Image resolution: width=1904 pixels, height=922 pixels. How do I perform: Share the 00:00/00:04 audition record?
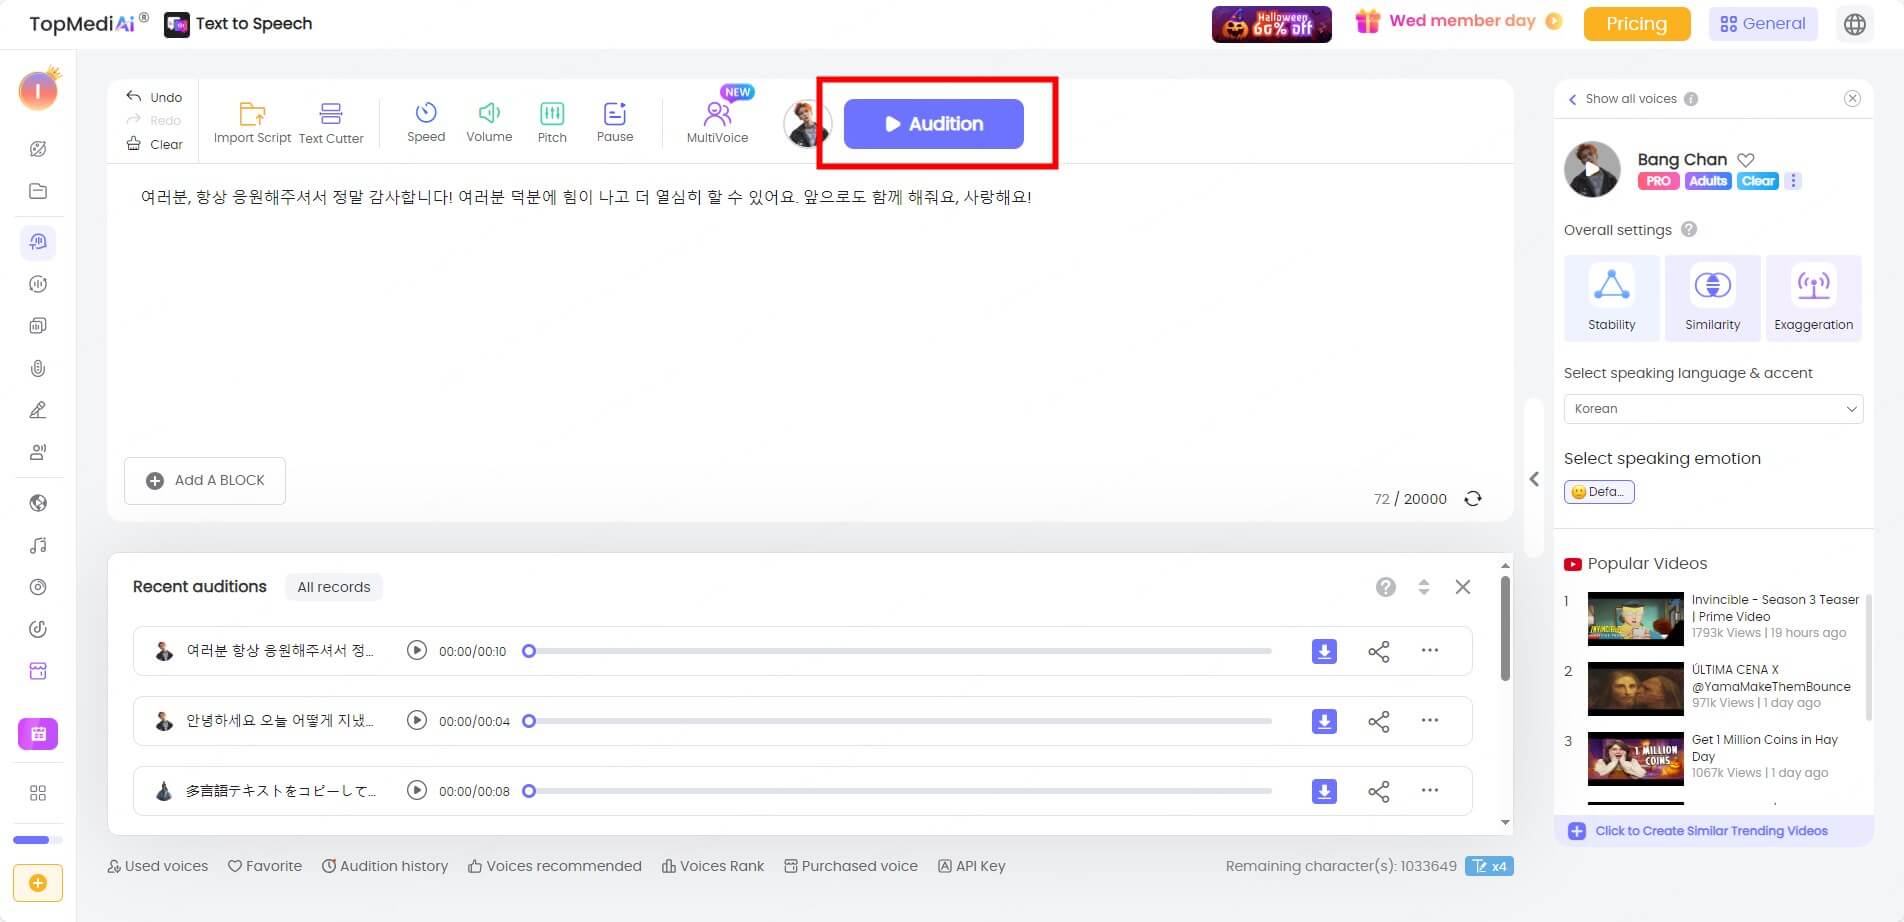pyautogui.click(x=1379, y=722)
